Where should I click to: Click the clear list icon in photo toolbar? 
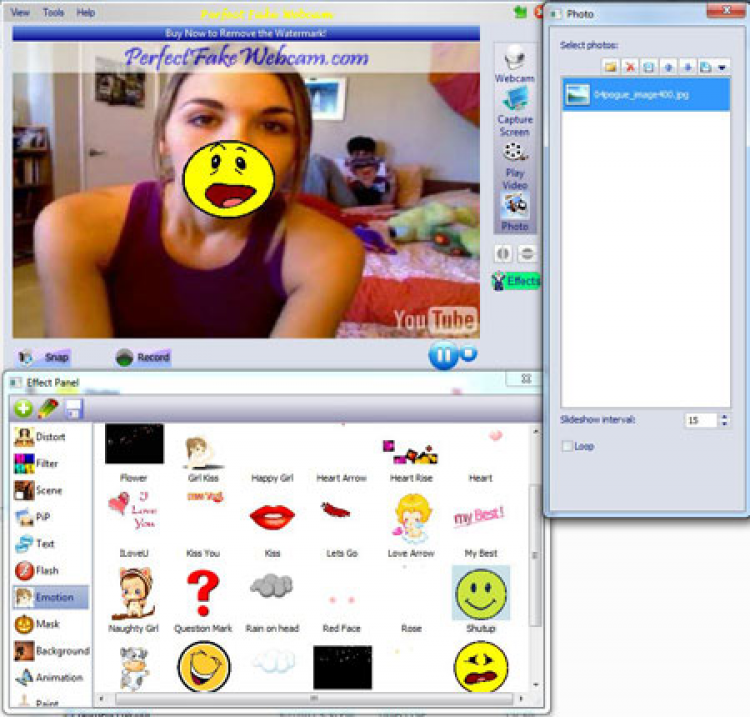click(x=649, y=67)
